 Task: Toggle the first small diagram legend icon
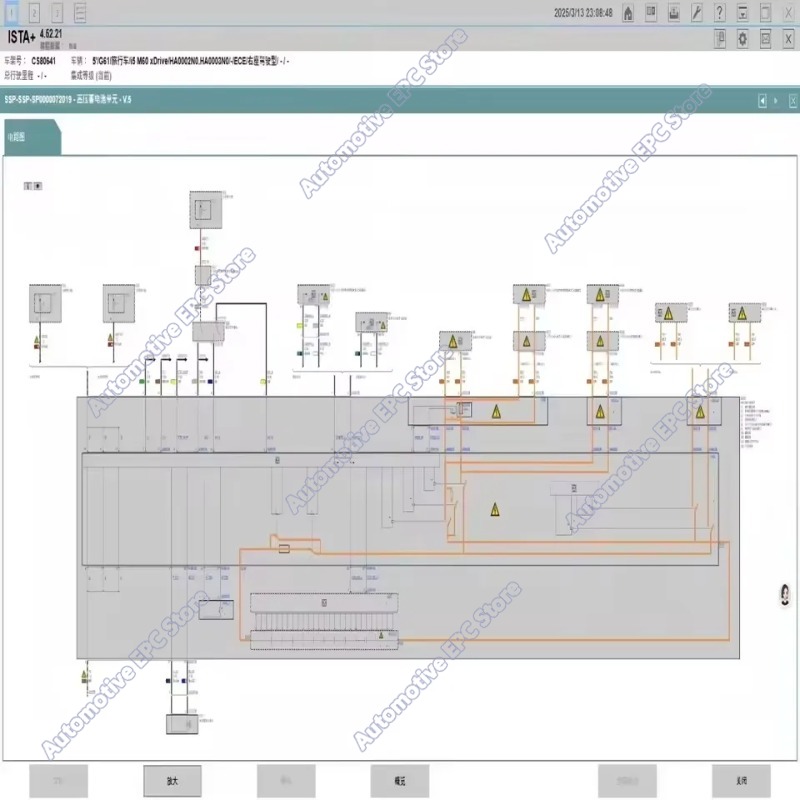click(x=28, y=186)
